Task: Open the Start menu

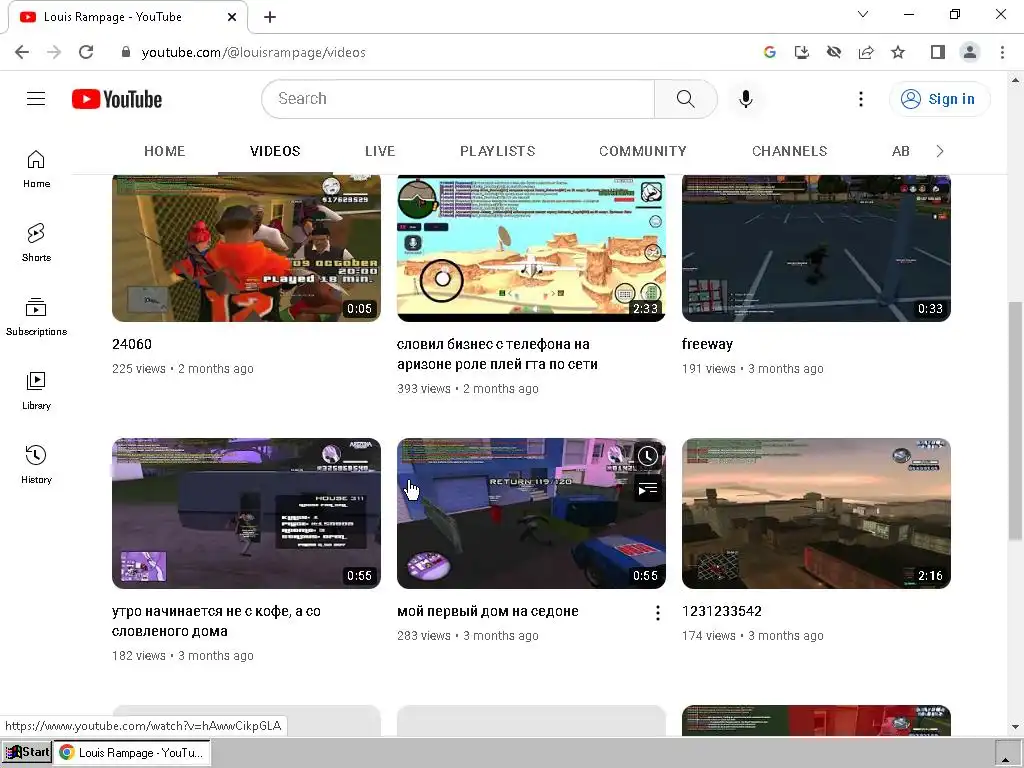Action: [x=26, y=752]
